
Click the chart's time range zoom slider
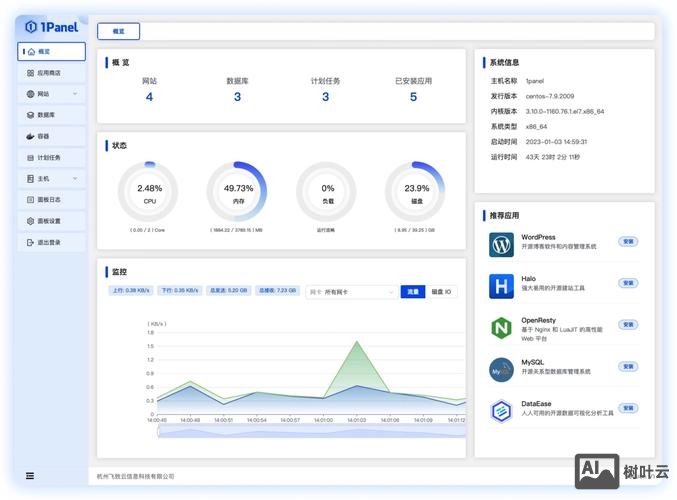[305, 434]
